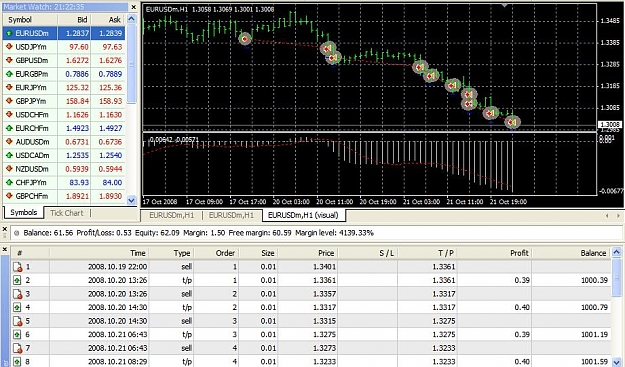Sort results by Profit column
This screenshot has height=367, width=625.
coord(495,253)
